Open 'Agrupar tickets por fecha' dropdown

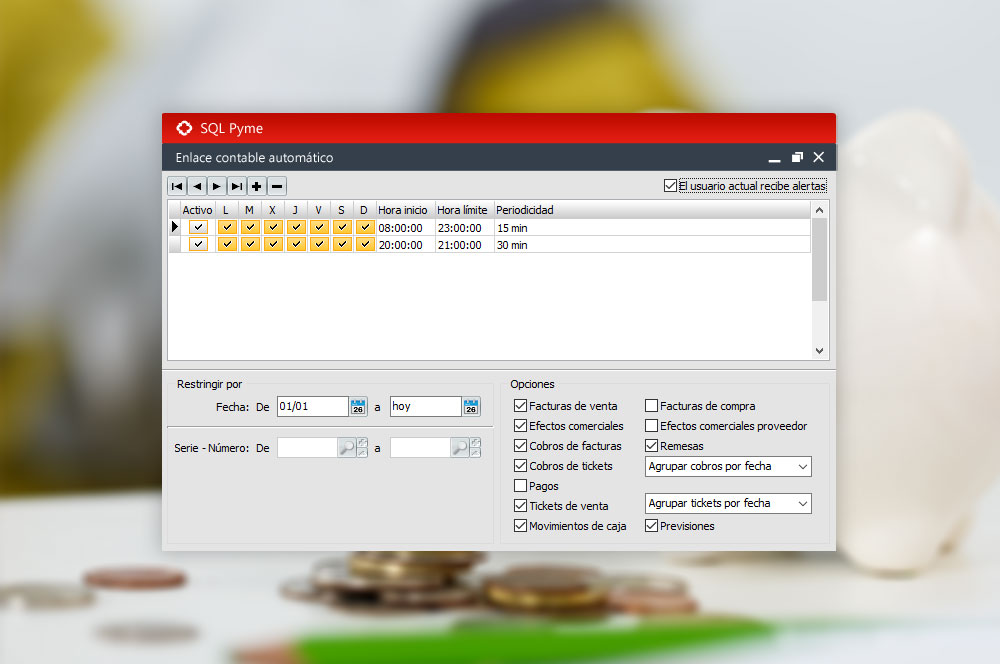[x=803, y=504]
